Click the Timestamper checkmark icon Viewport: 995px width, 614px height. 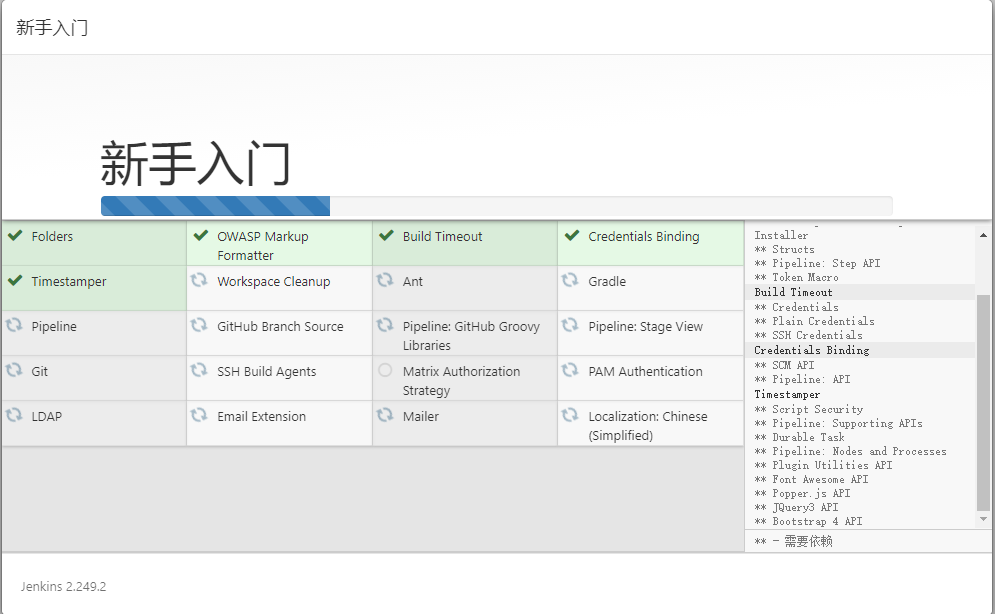pos(15,281)
